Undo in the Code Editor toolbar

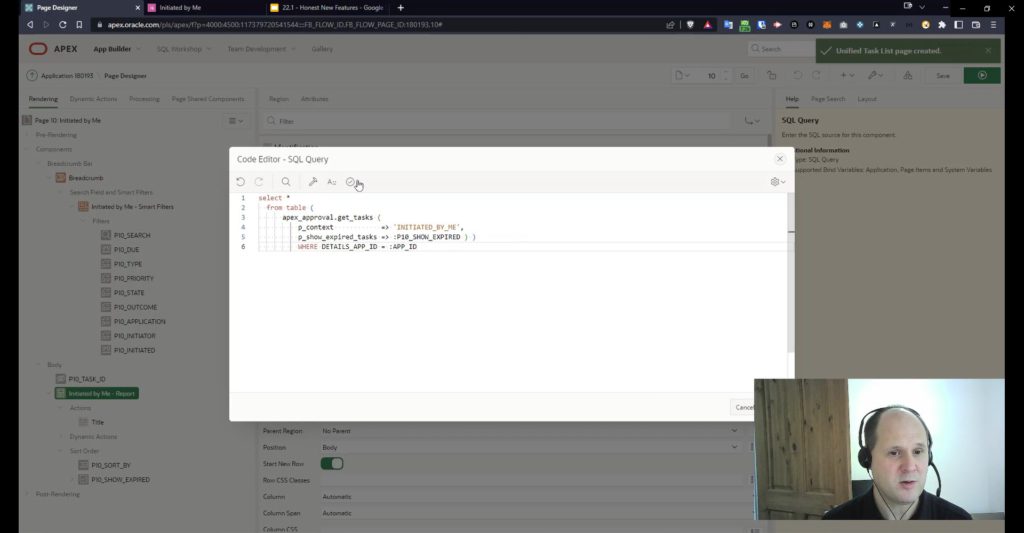[x=240, y=182]
